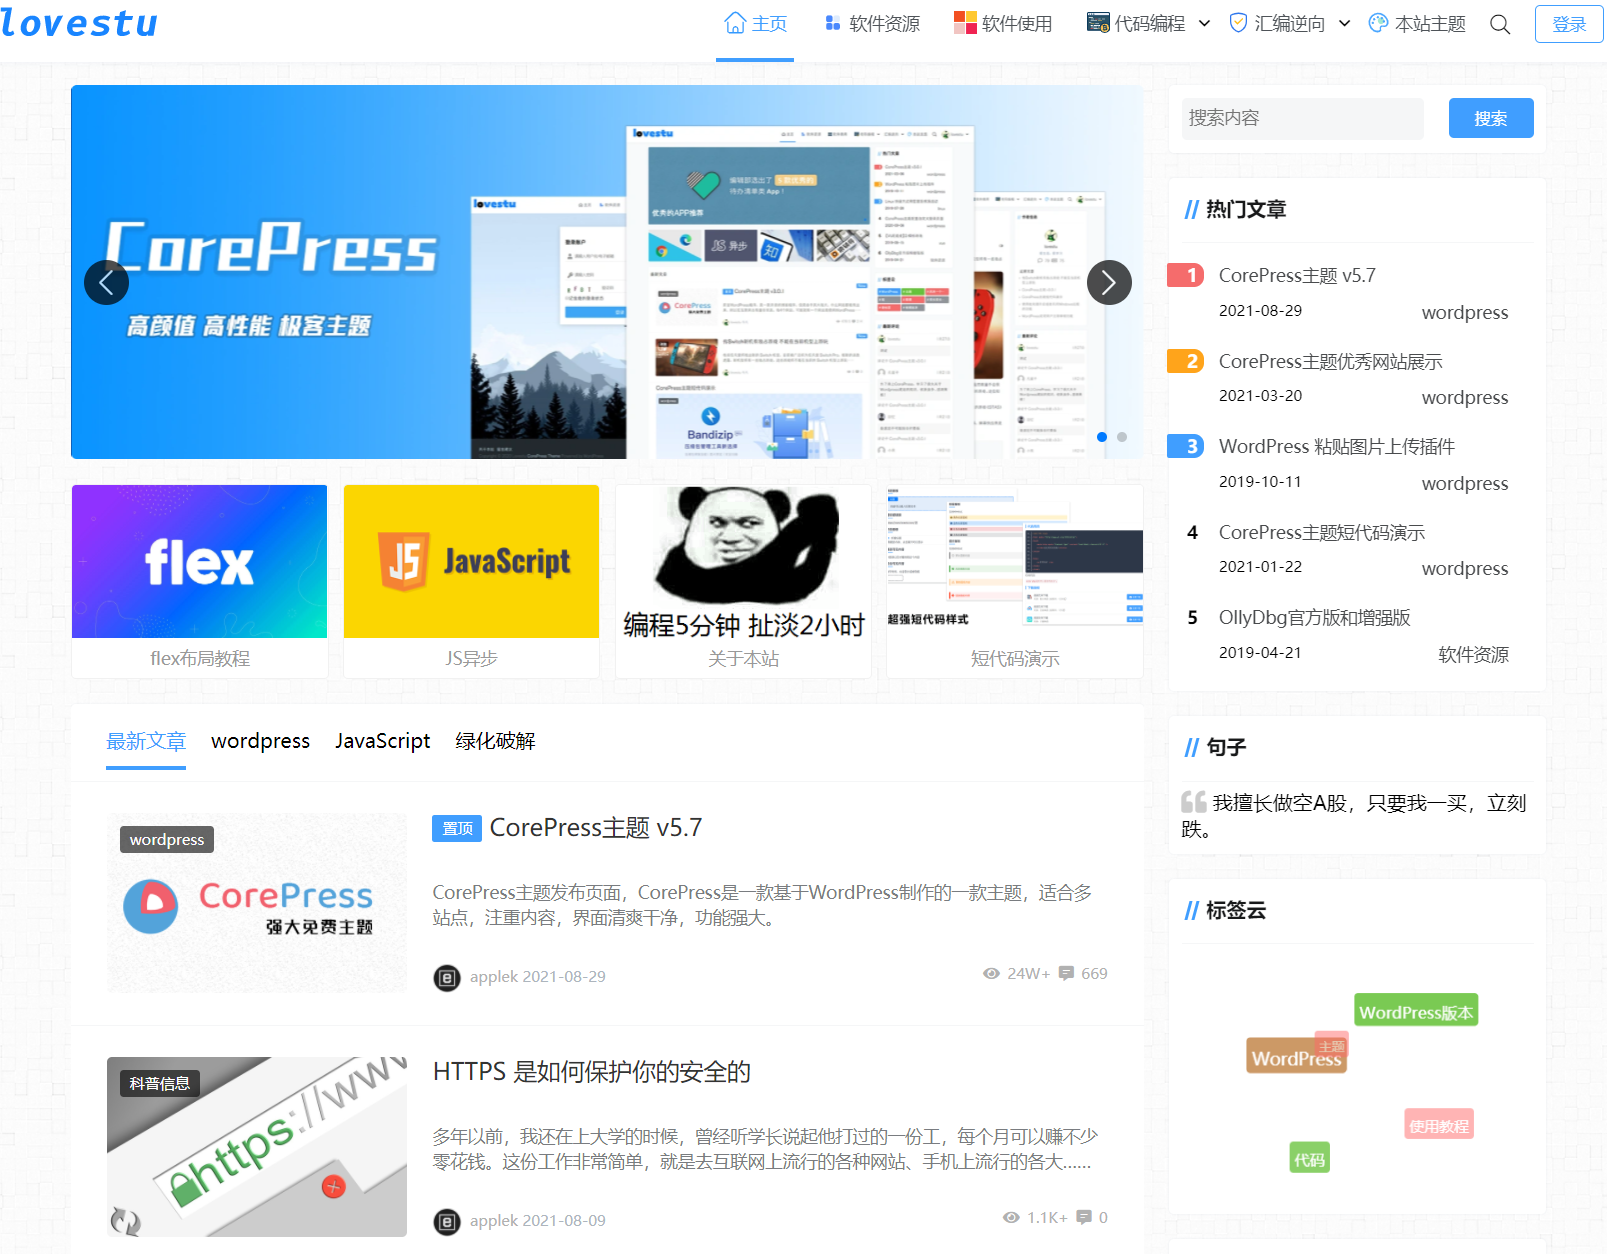Screen dimensions: 1607x1254
Task: Expand the 代码编程 dropdown arrow
Action: 1204,23
